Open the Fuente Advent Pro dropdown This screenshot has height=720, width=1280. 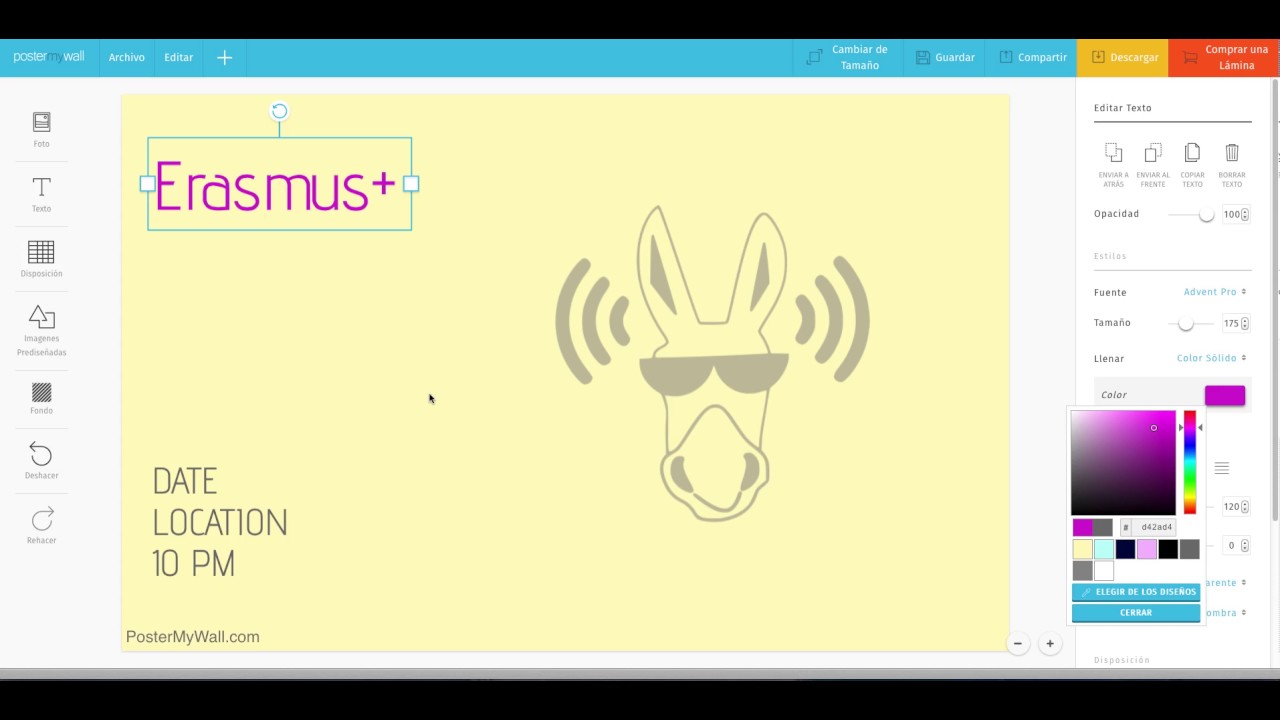[x=1214, y=292]
